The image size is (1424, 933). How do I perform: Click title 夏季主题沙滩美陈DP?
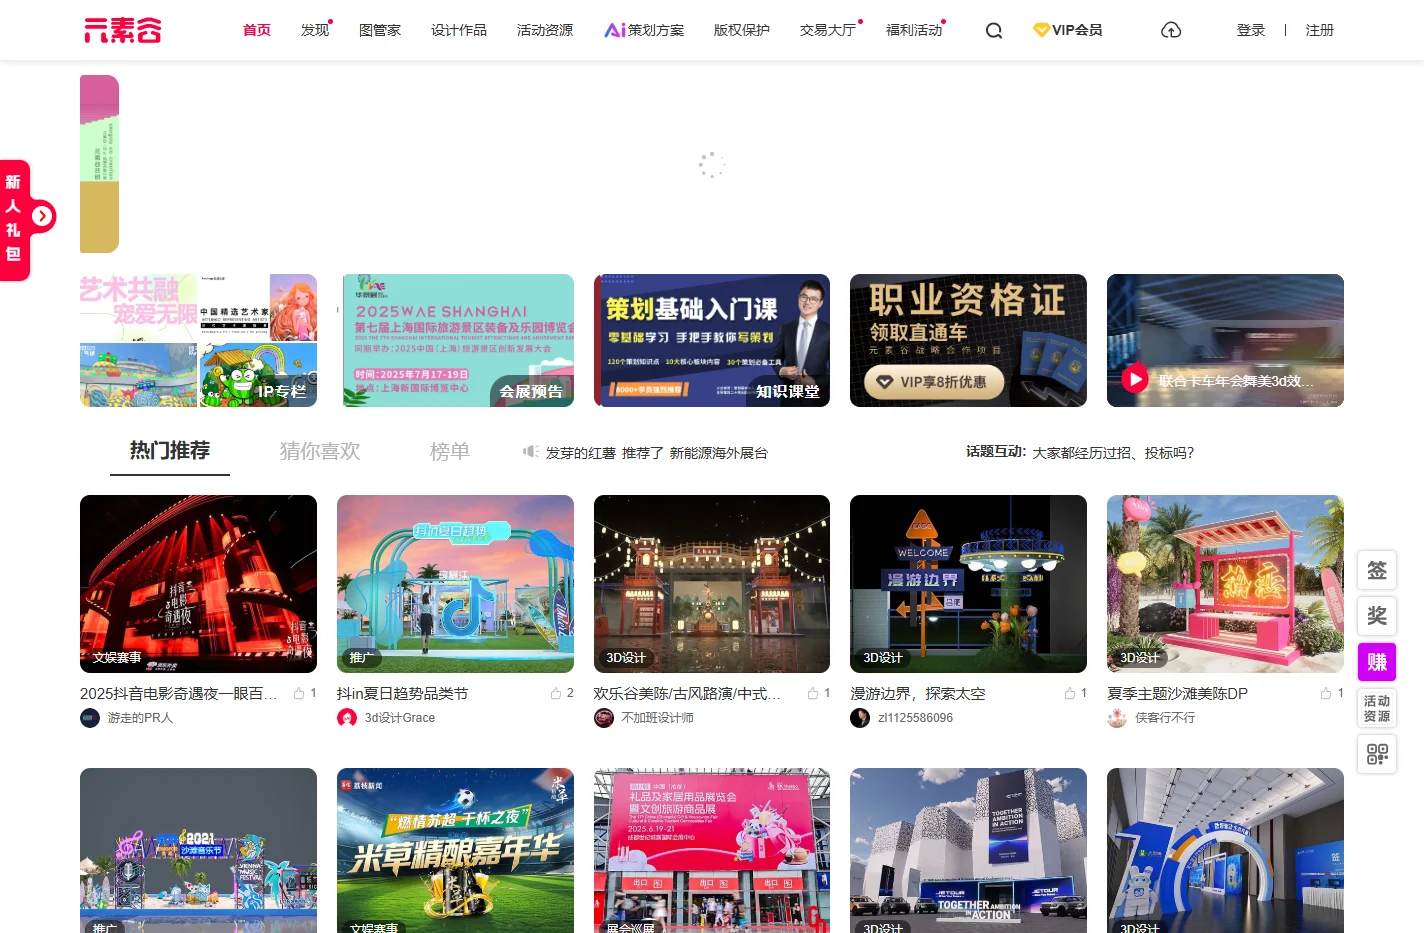click(1177, 693)
